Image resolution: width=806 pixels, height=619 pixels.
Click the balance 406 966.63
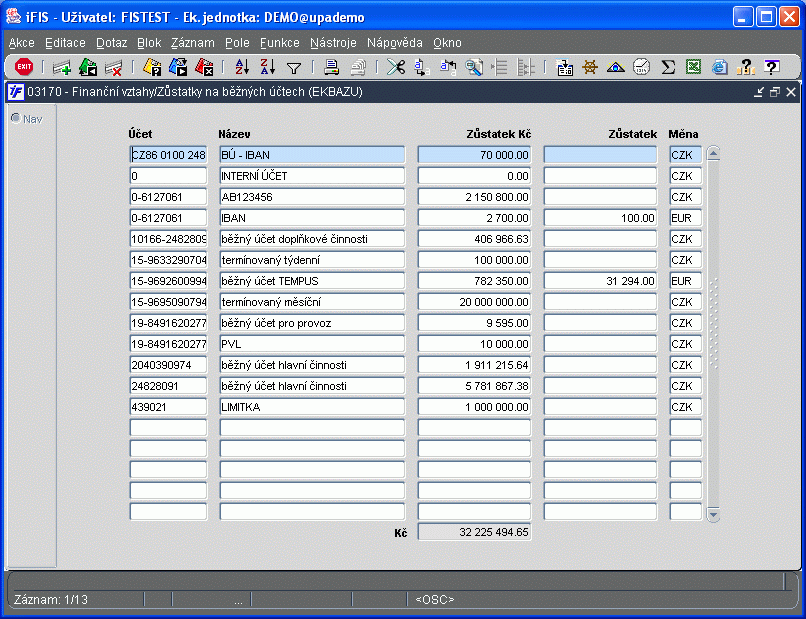474,239
